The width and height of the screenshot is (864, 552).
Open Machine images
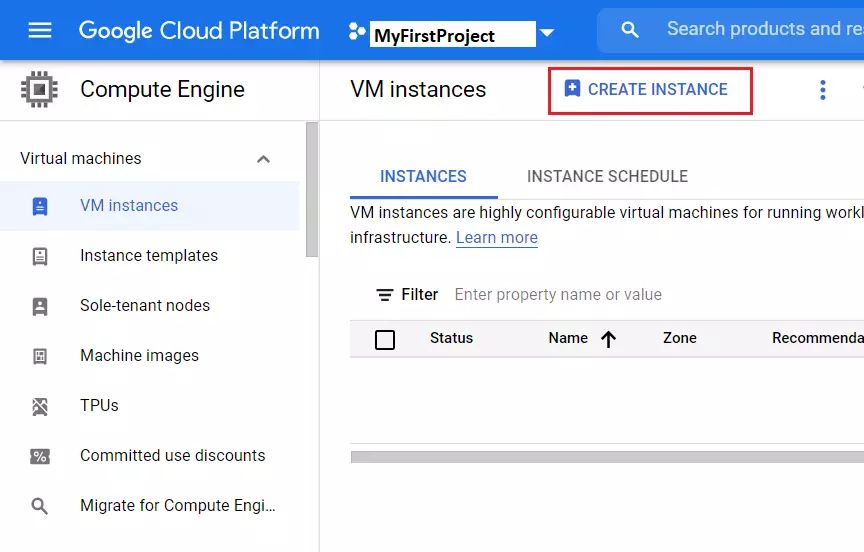pos(139,356)
